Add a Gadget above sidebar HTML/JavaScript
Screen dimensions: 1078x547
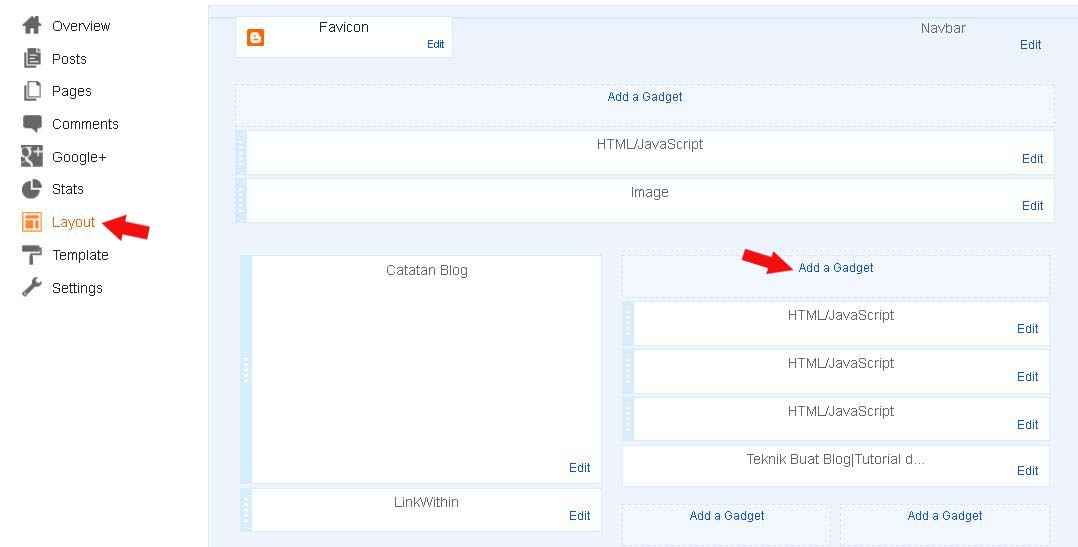[835, 268]
